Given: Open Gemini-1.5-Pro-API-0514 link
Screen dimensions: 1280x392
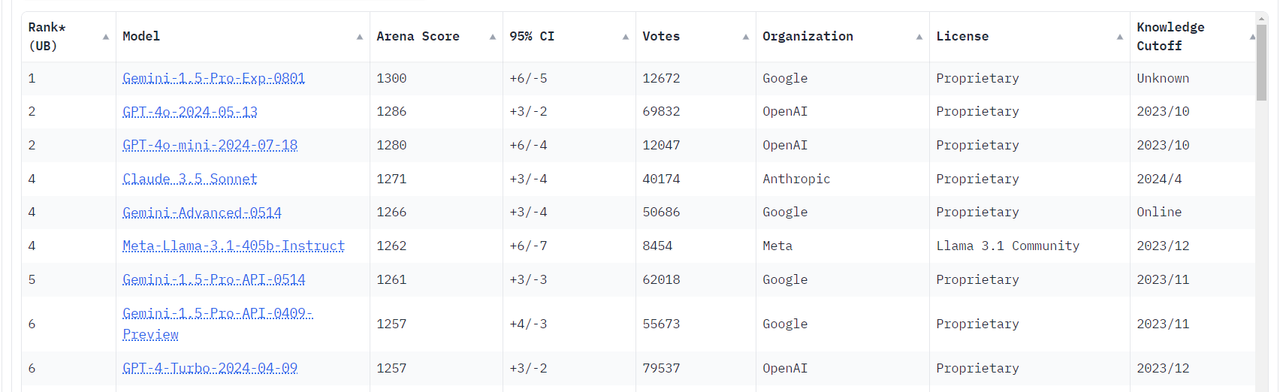Looking at the screenshot, I should [x=214, y=279].
